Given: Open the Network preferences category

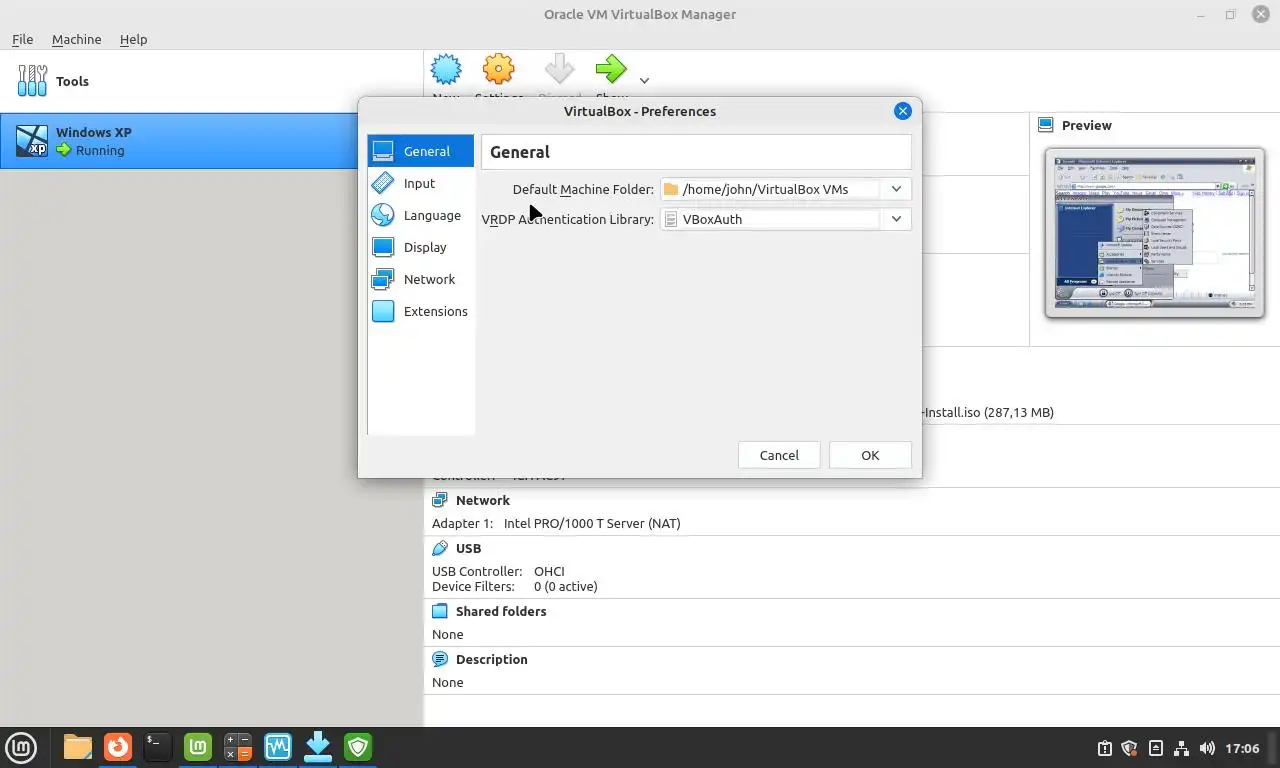Looking at the screenshot, I should [x=420, y=279].
